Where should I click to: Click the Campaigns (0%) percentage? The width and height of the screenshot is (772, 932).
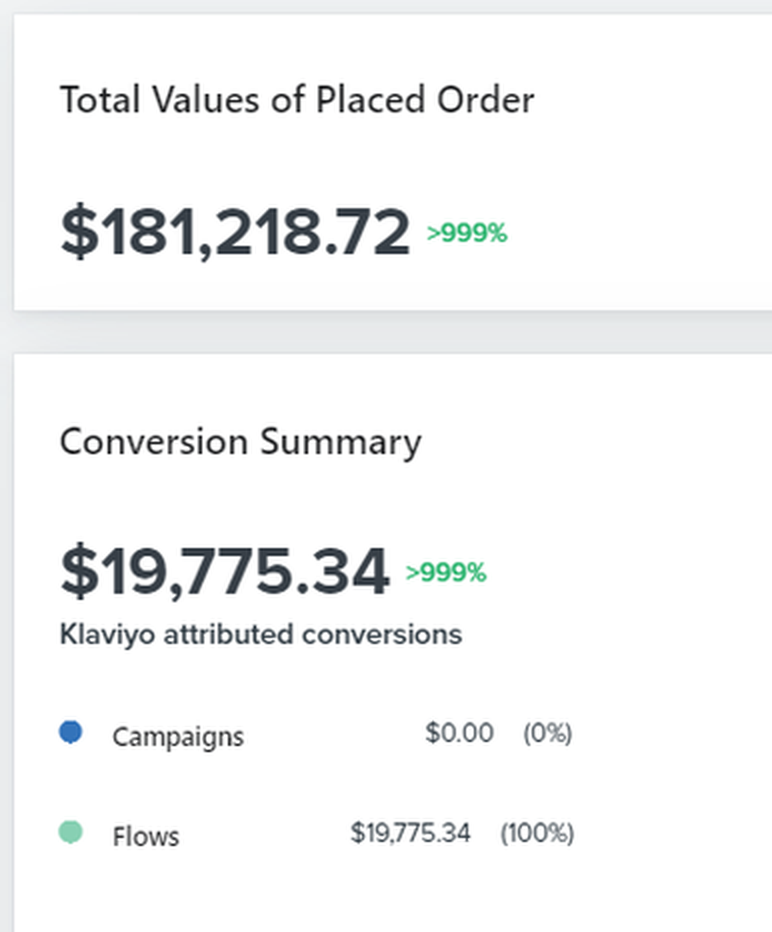(x=547, y=733)
